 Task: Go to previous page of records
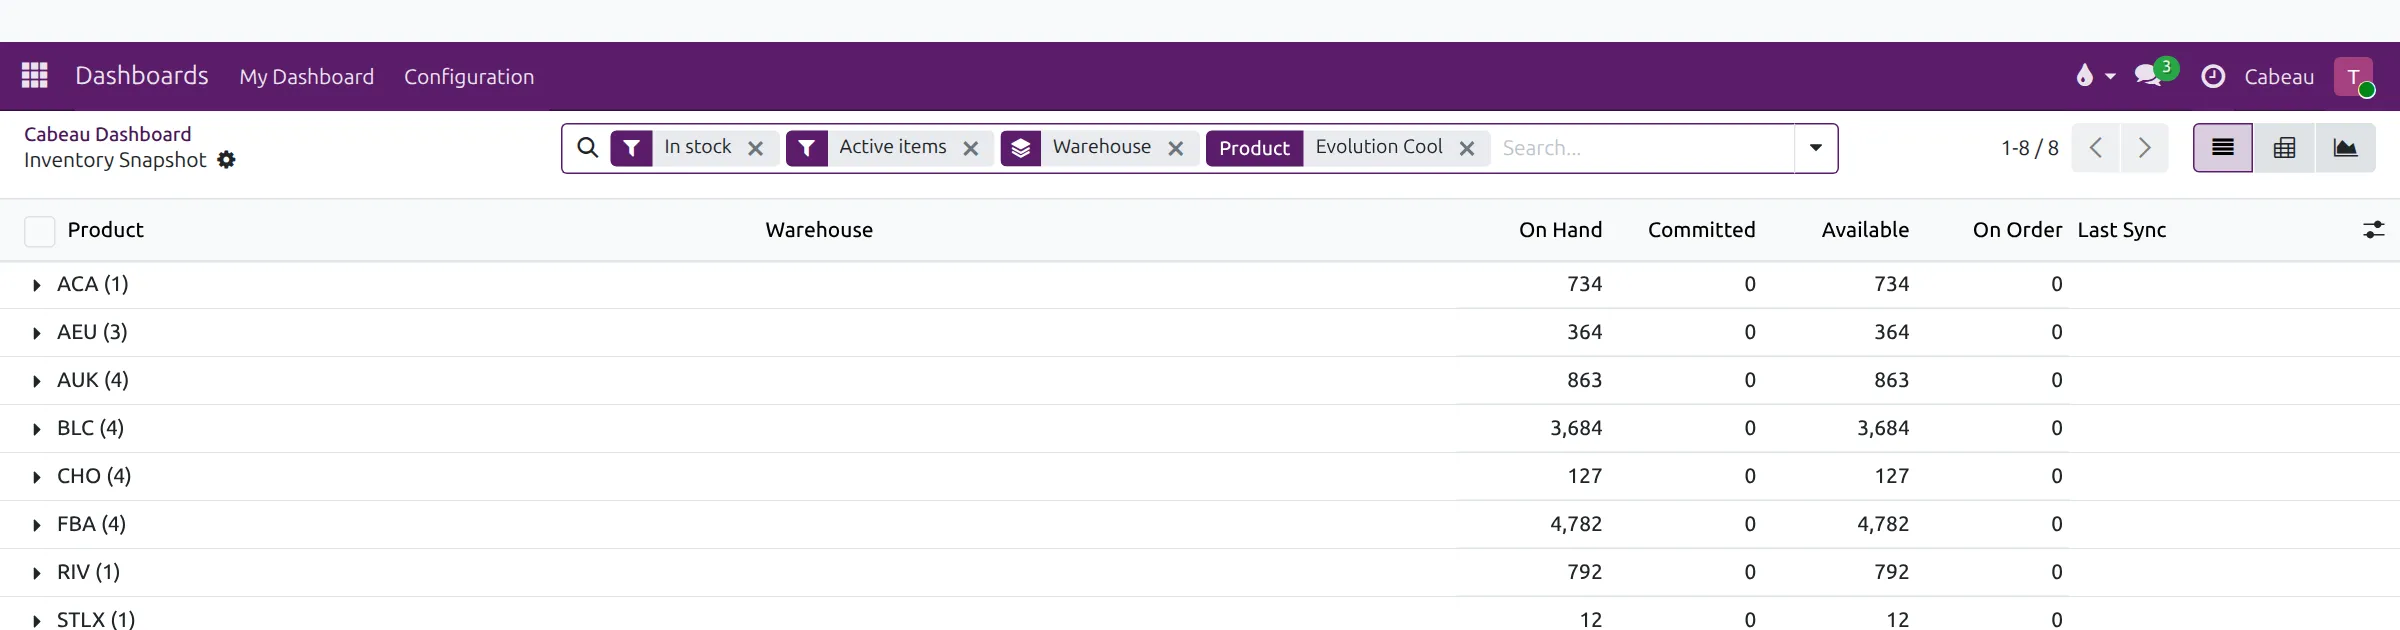point(2096,148)
